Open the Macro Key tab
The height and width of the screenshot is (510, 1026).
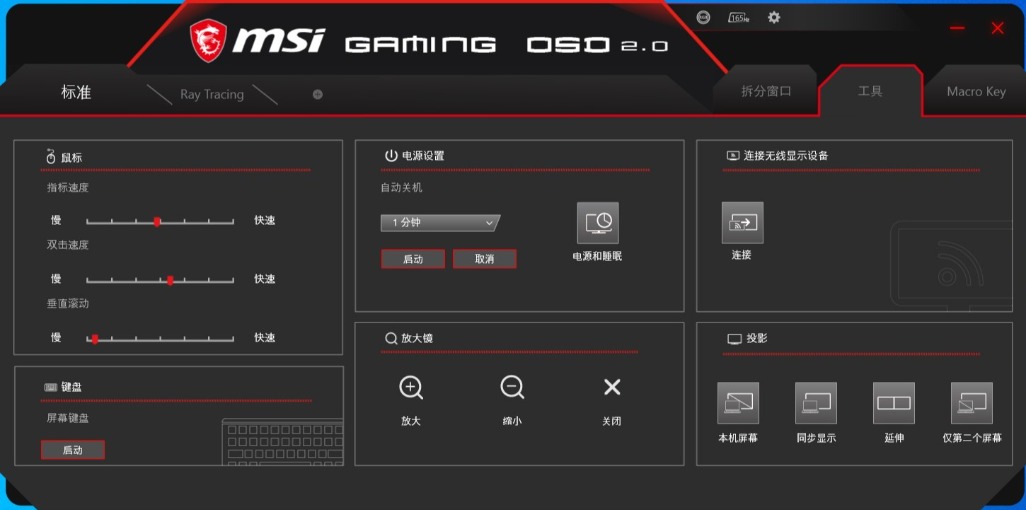[975, 91]
